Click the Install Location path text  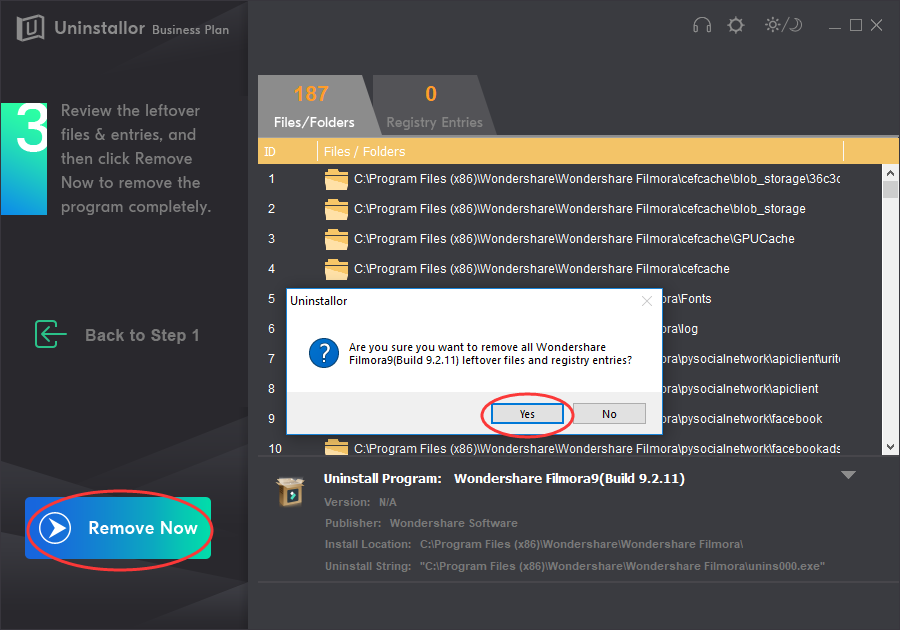(581, 544)
